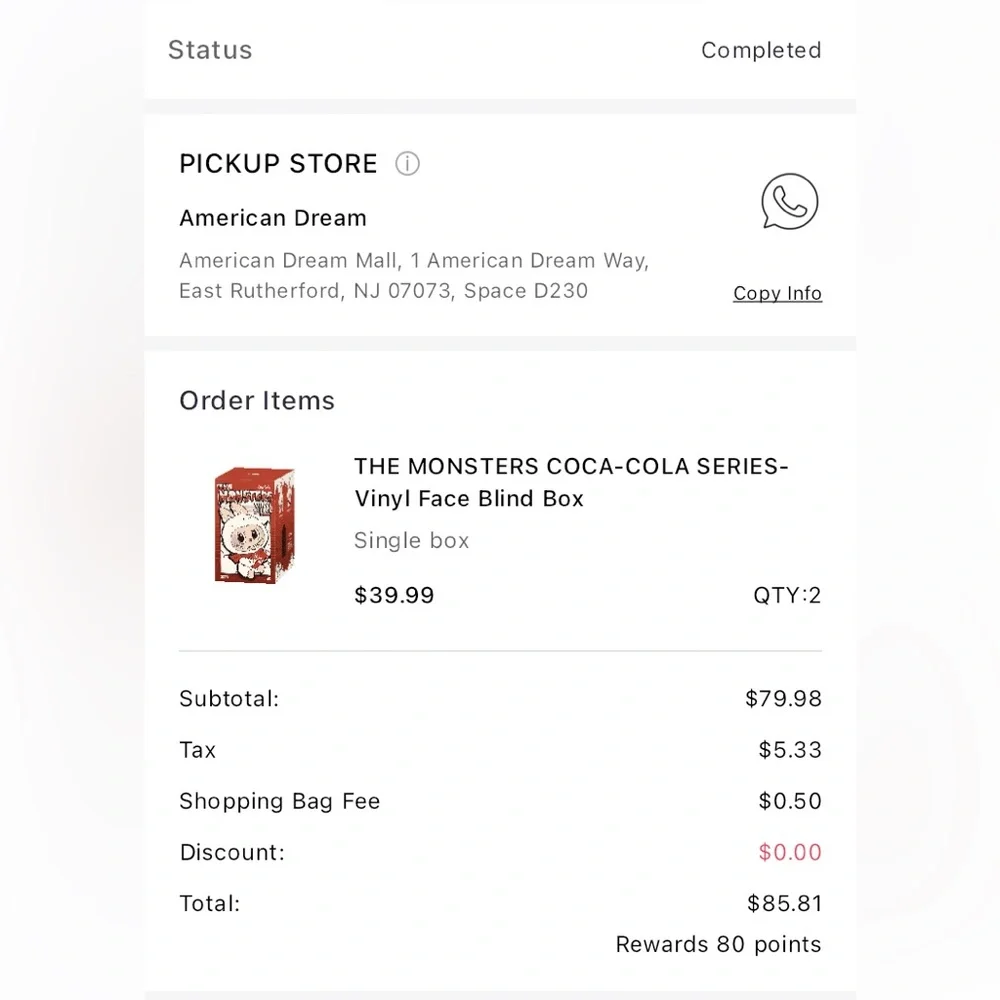
Task: Click the $39.99 item price
Action: (393, 595)
